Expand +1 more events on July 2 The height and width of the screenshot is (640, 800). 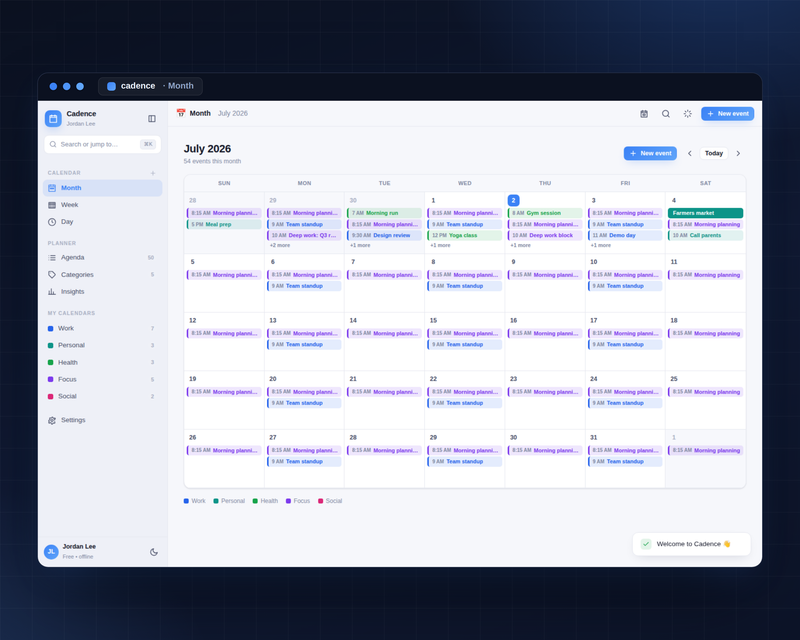click(520, 245)
